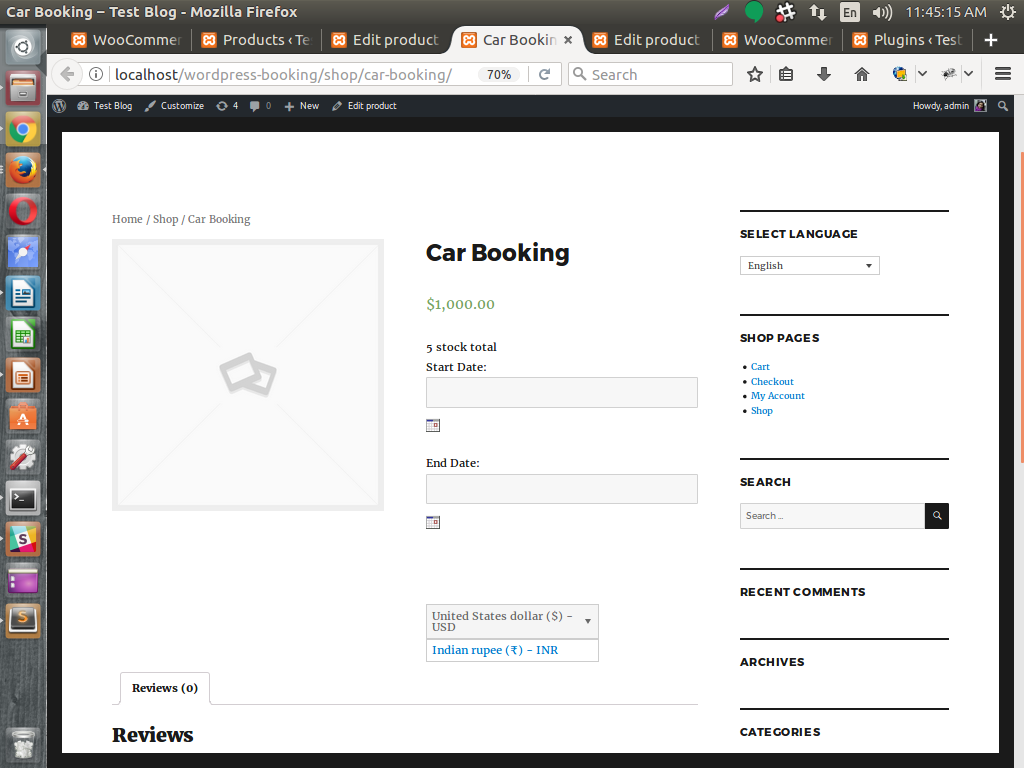Click the Firefox home icon
Screen dimensions: 1024x768
click(x=862, y=74)
